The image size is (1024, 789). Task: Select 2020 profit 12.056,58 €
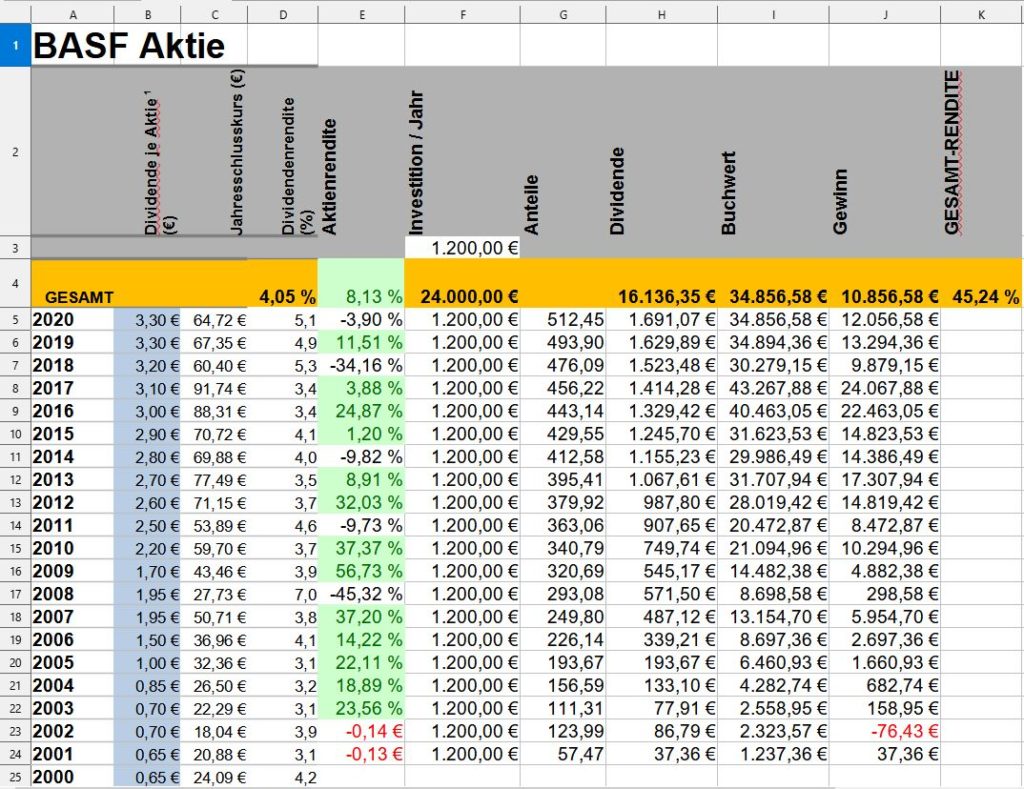click(x=885, y=319)
